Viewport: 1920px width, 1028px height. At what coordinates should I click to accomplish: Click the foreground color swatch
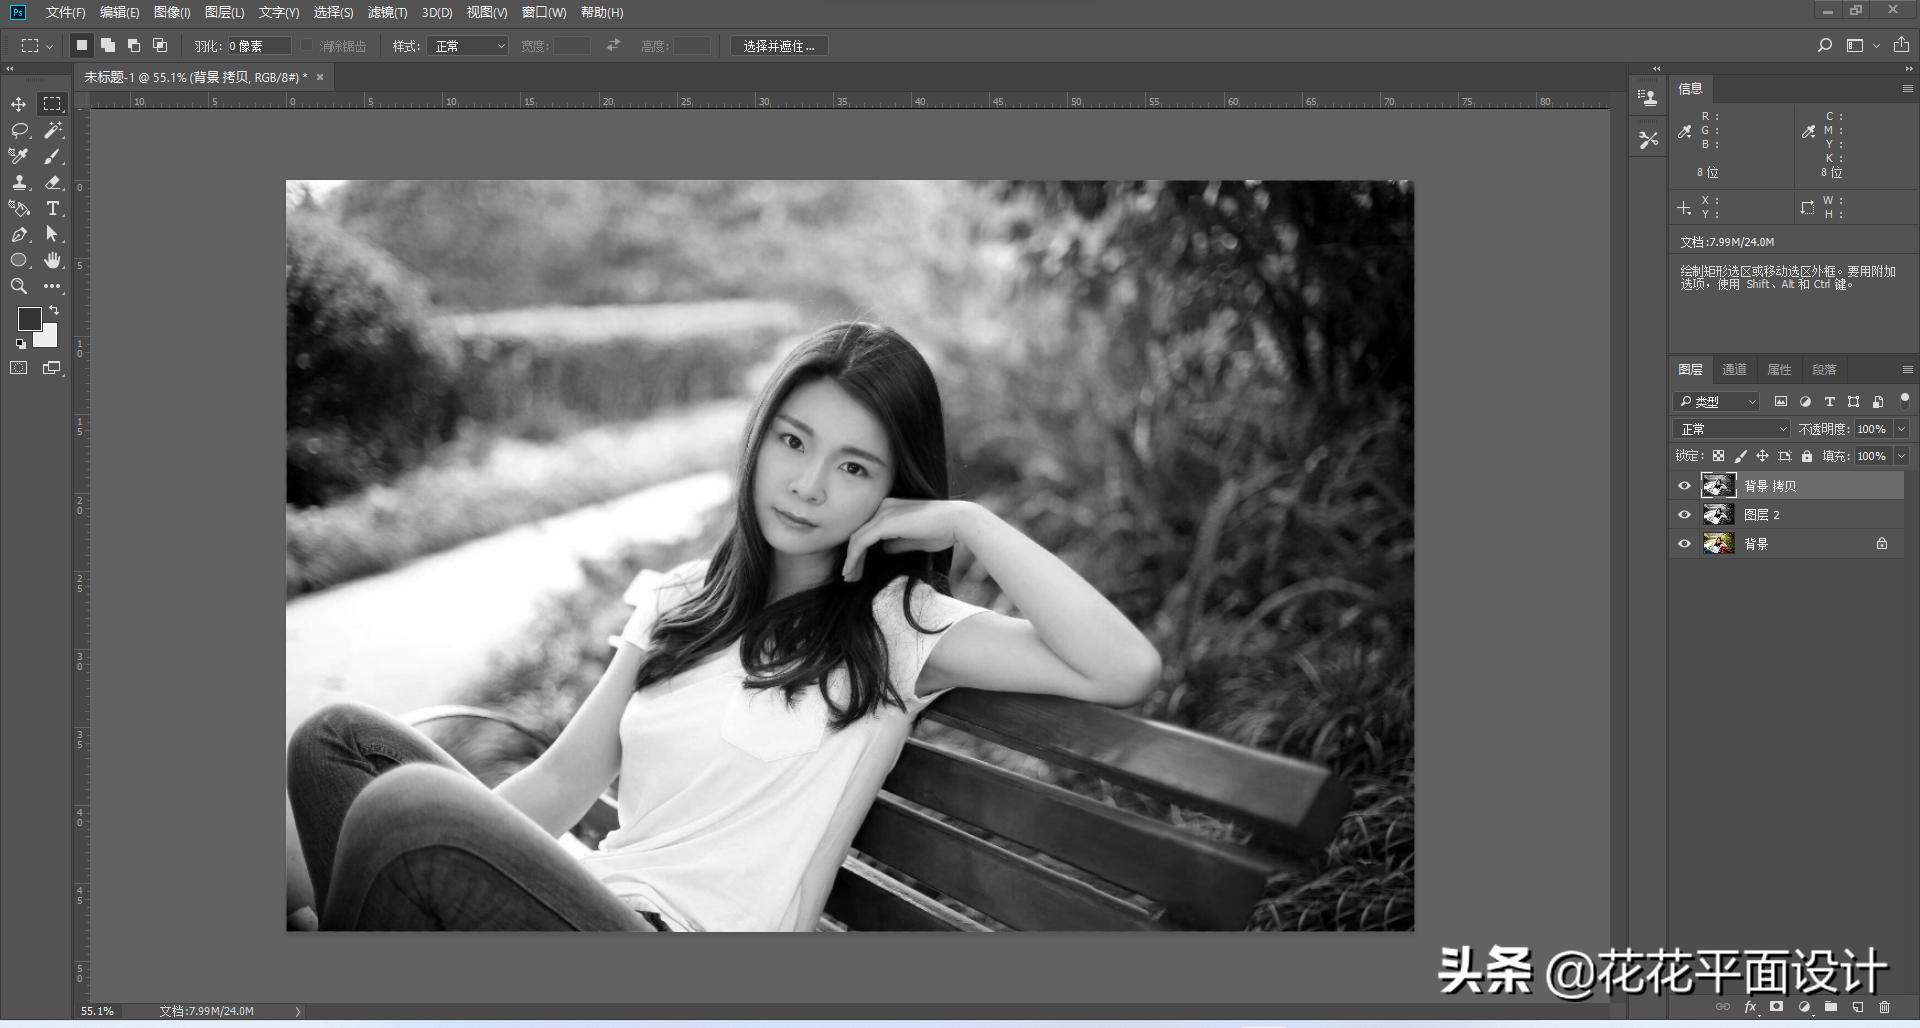point(29,318)
